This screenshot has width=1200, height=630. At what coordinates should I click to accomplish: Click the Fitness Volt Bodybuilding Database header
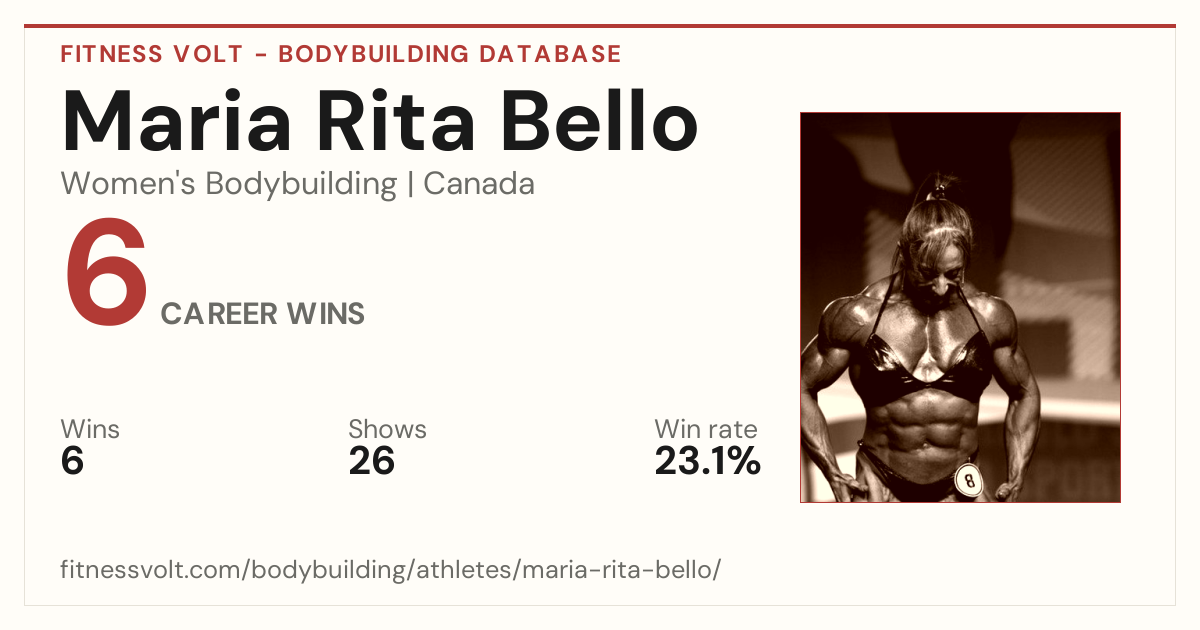tap(341, 54)
